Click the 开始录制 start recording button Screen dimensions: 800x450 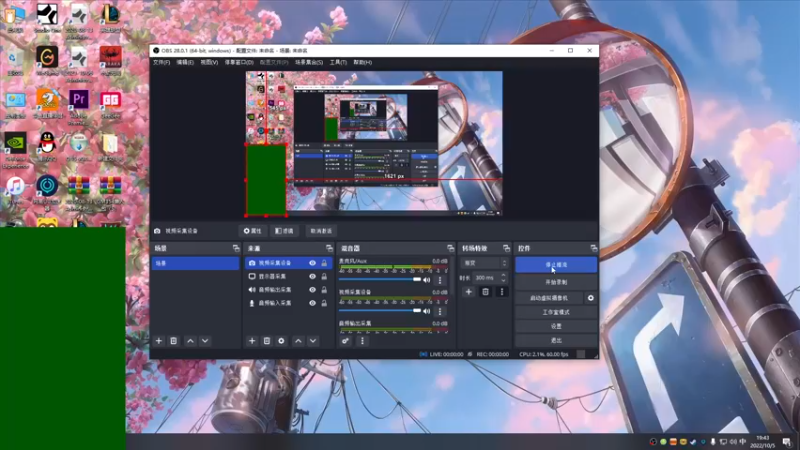556,282
